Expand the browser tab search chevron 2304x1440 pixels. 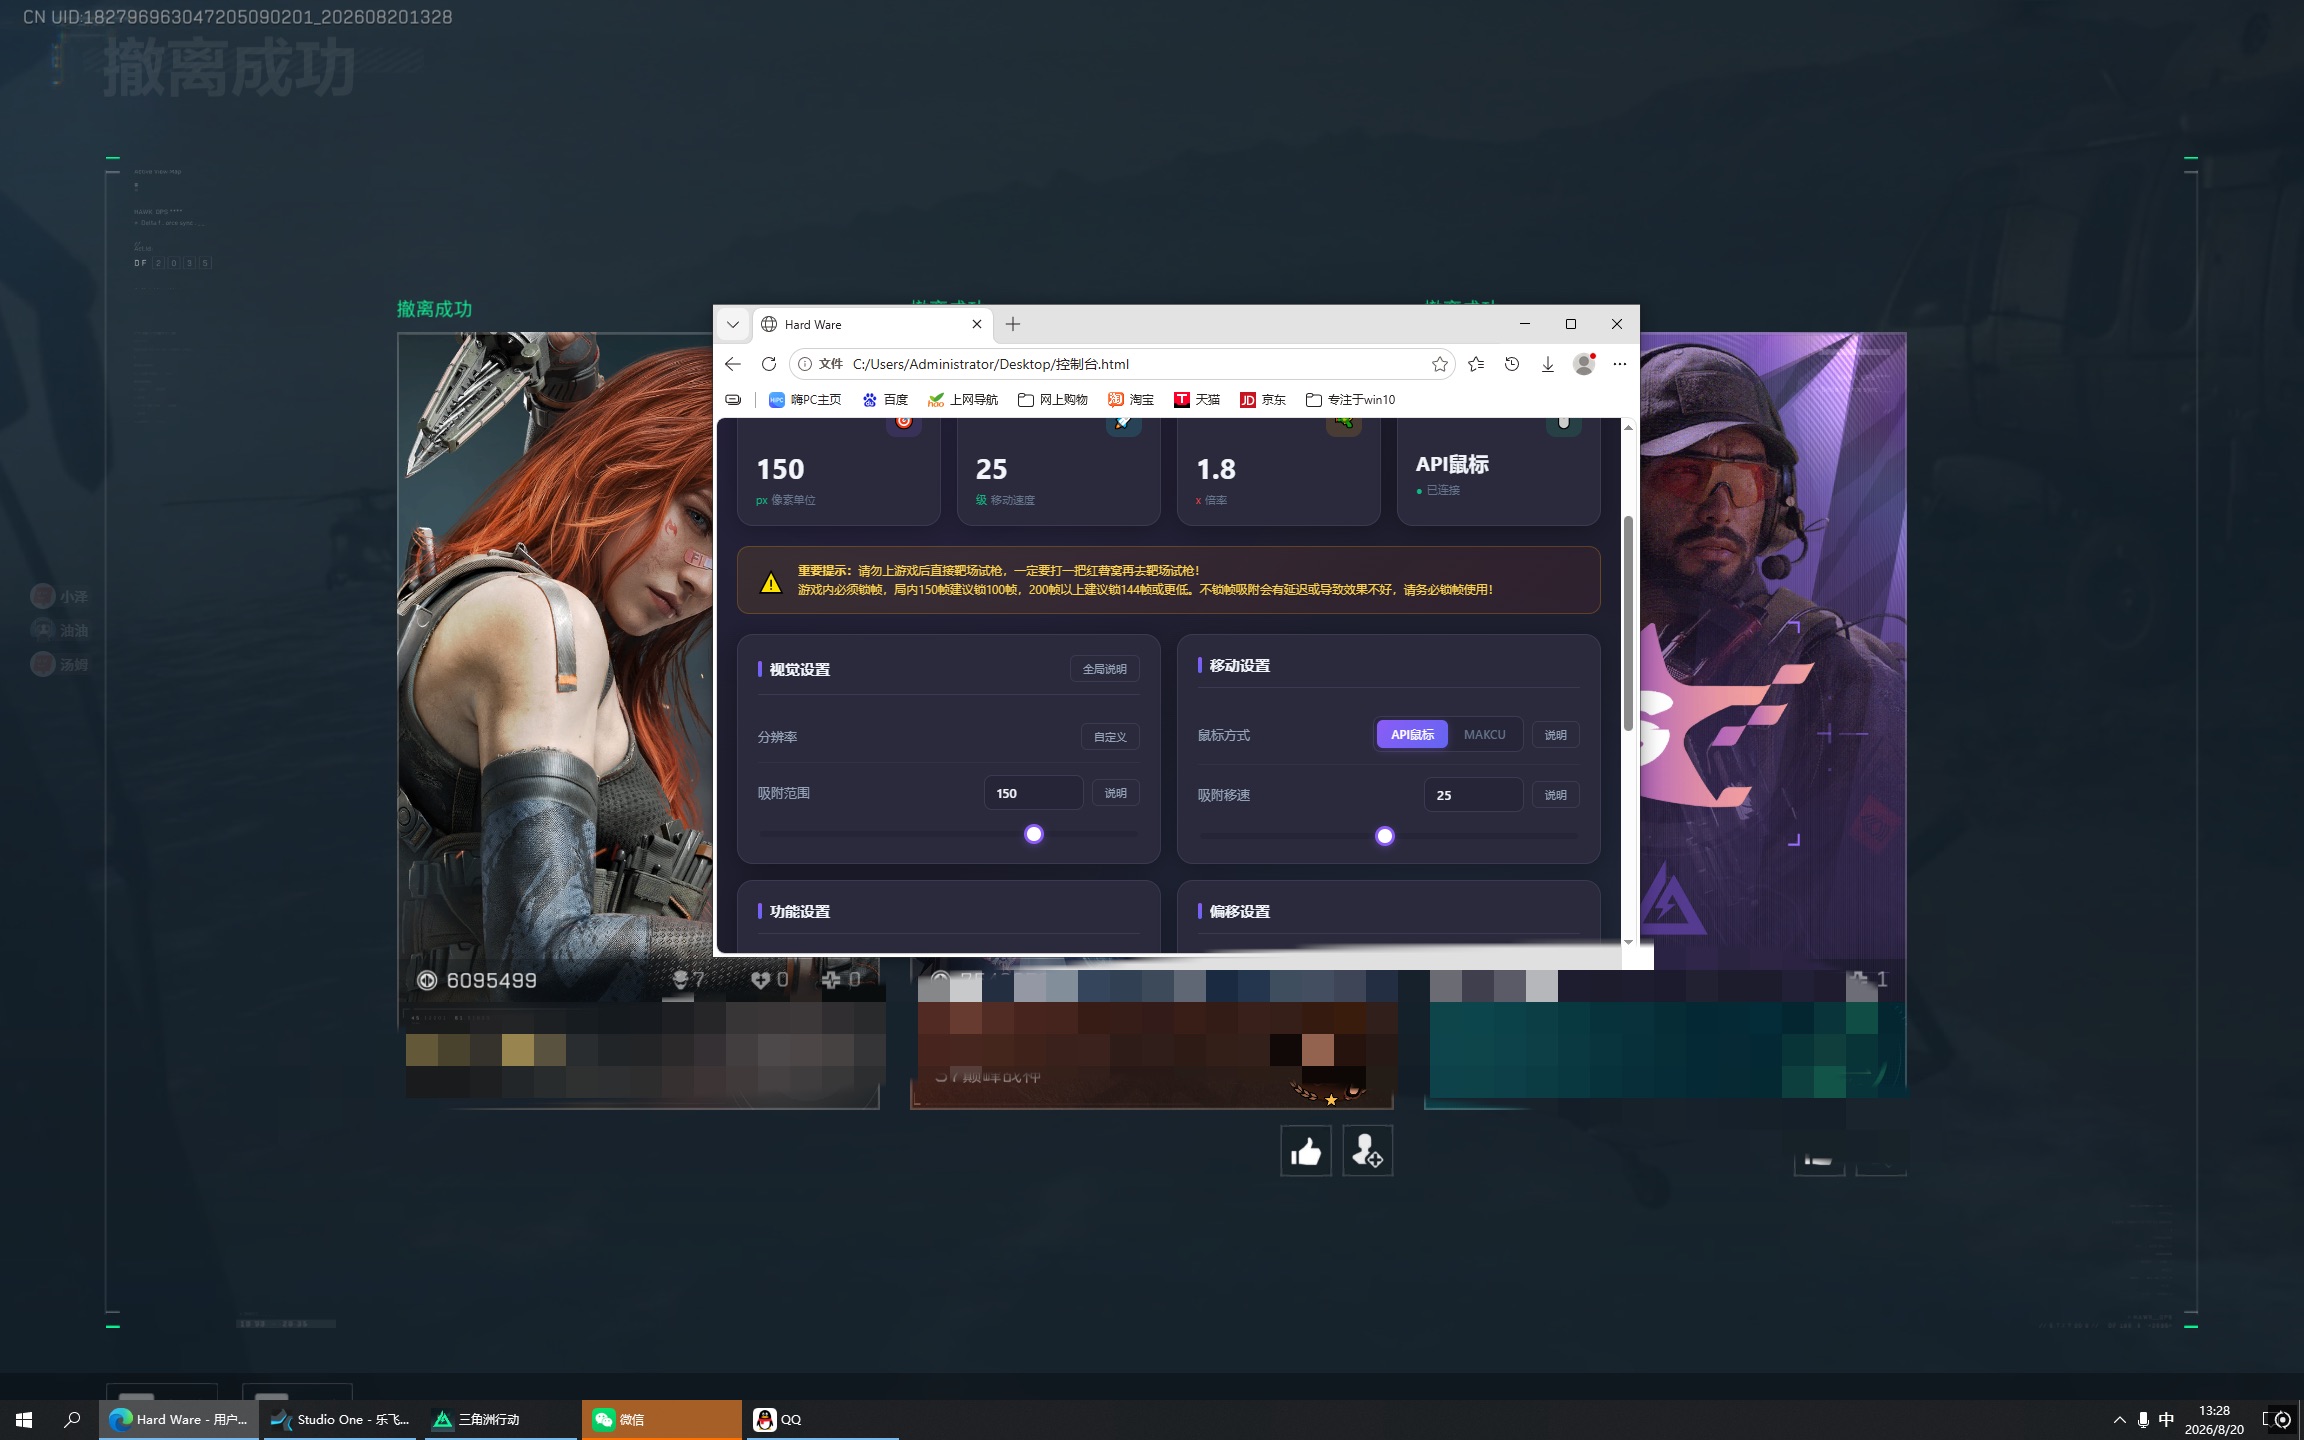[733, 324]
